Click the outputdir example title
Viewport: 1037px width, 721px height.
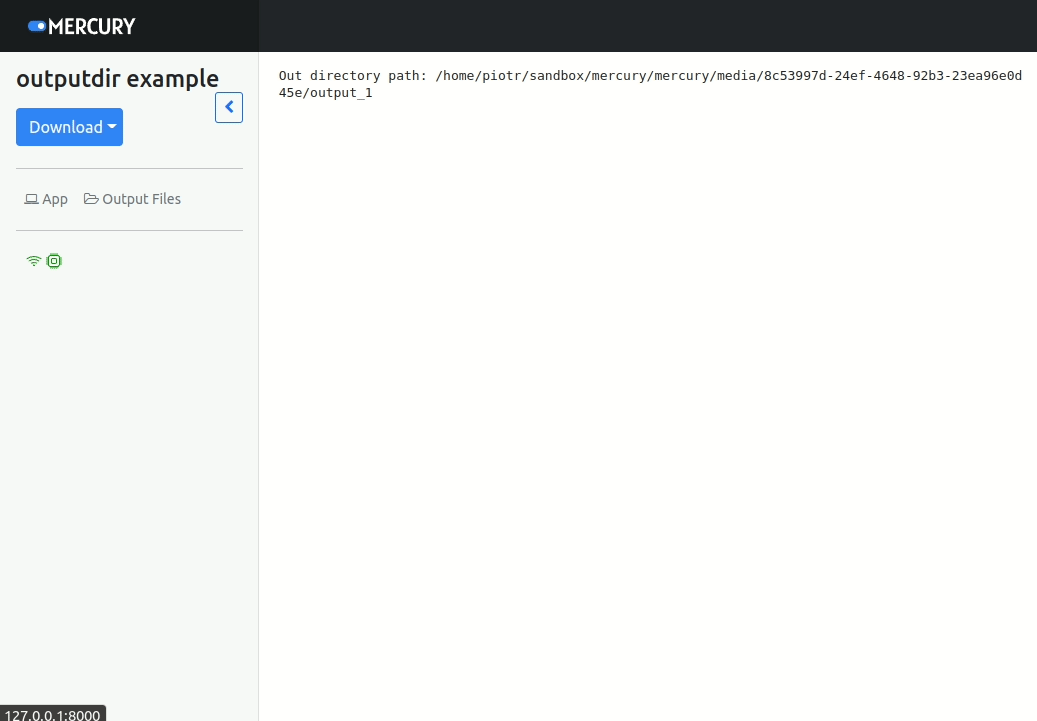(x=117, y=78)
